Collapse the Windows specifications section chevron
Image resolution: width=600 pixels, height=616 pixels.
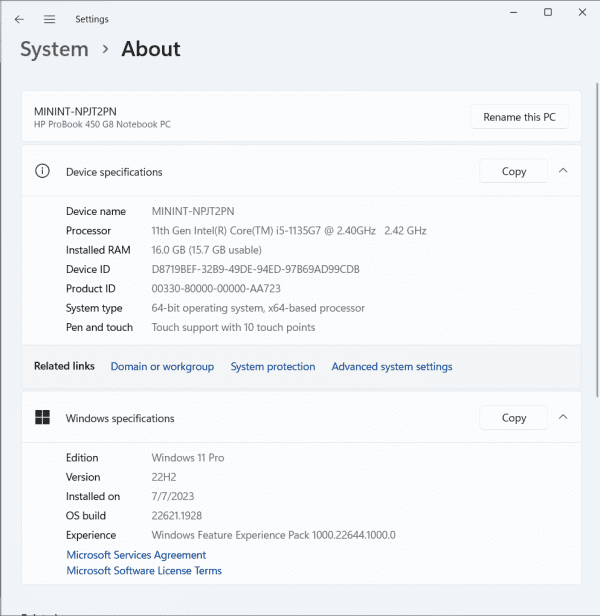tap(563, 417)
